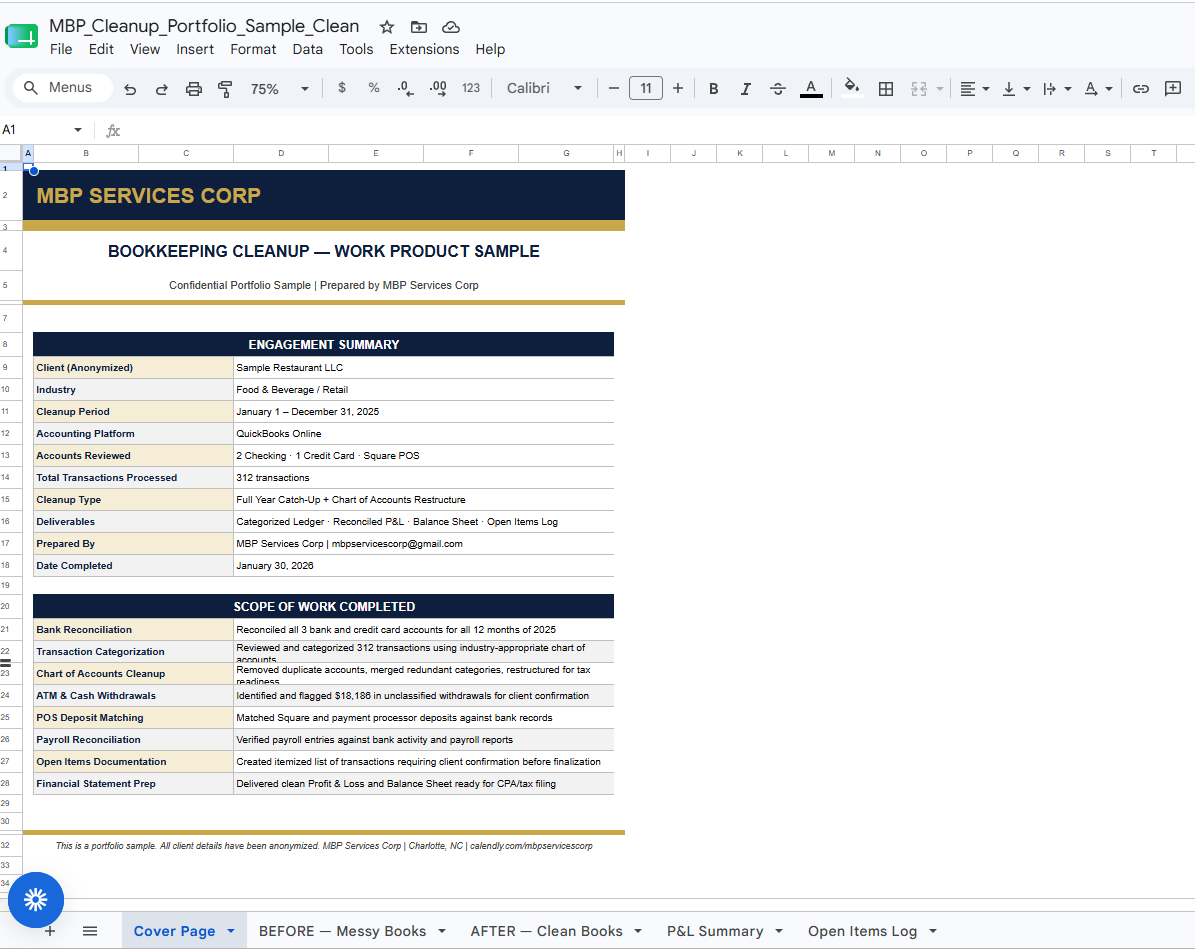
Task: Open the Edit menu
Action: tap(101, 49)
